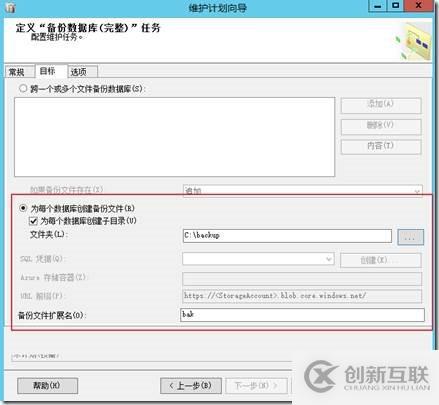Click the 下一步(N) button

(256, 386)
